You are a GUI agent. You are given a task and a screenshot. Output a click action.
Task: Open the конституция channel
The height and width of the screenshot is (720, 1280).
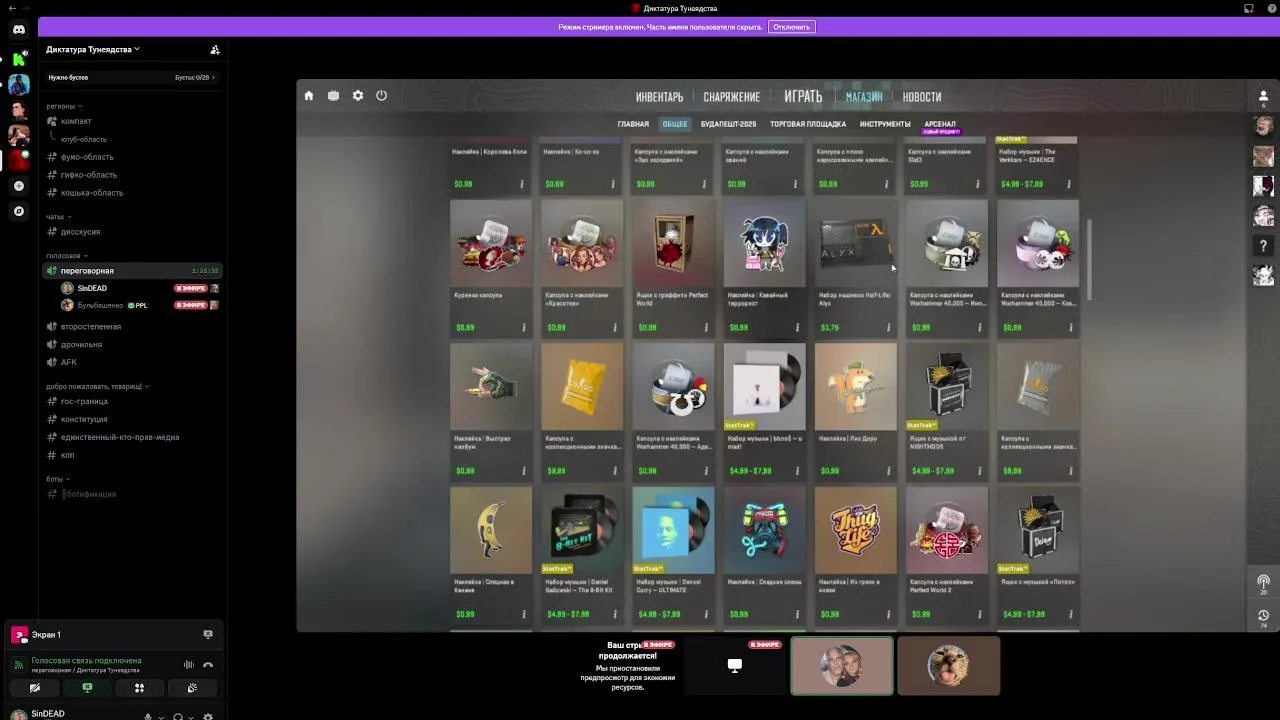tap(84, 419)
